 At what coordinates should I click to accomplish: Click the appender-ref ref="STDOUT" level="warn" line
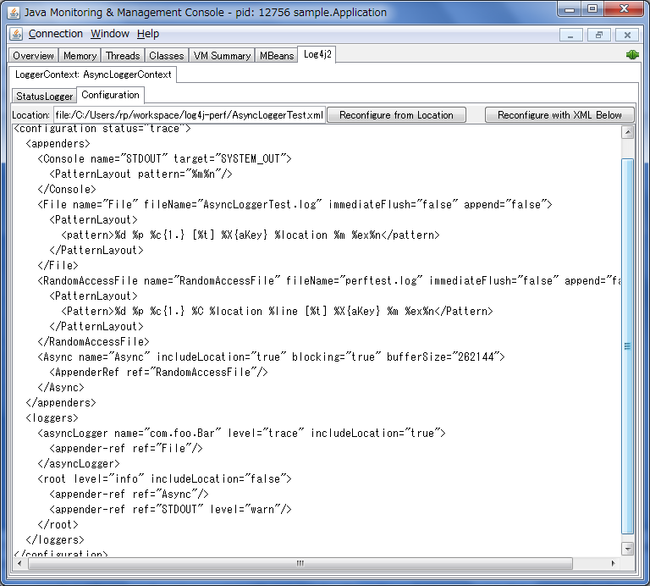click(170, 510)
